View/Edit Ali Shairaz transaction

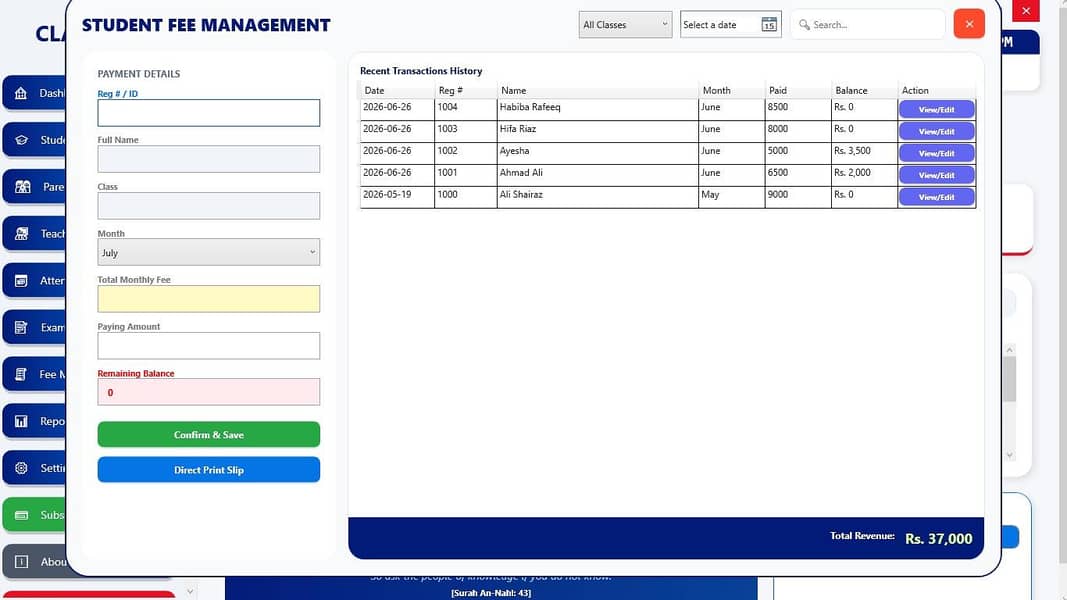pos(936,197)
